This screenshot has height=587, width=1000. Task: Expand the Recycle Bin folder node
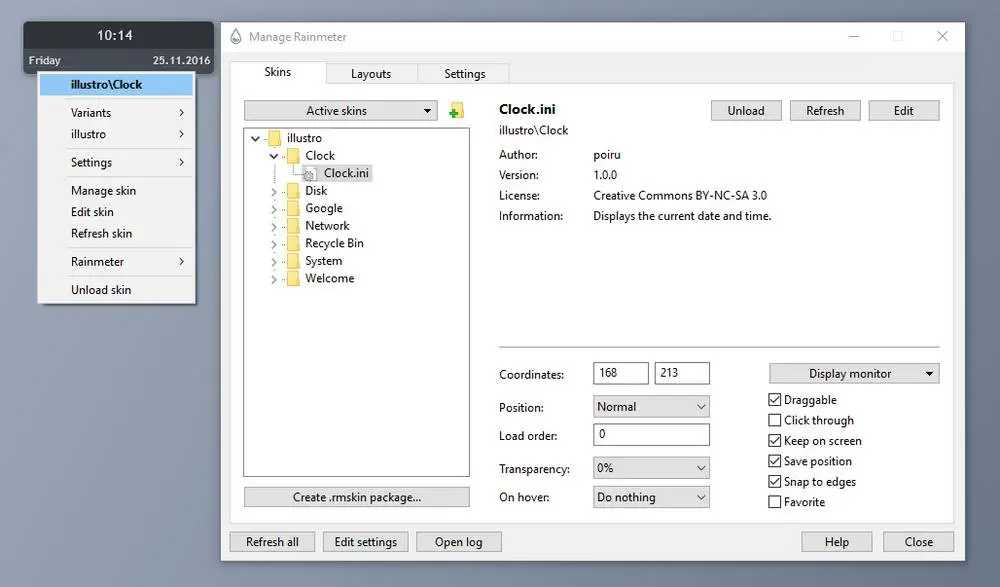pyautogui.click(x=274, y=244)
